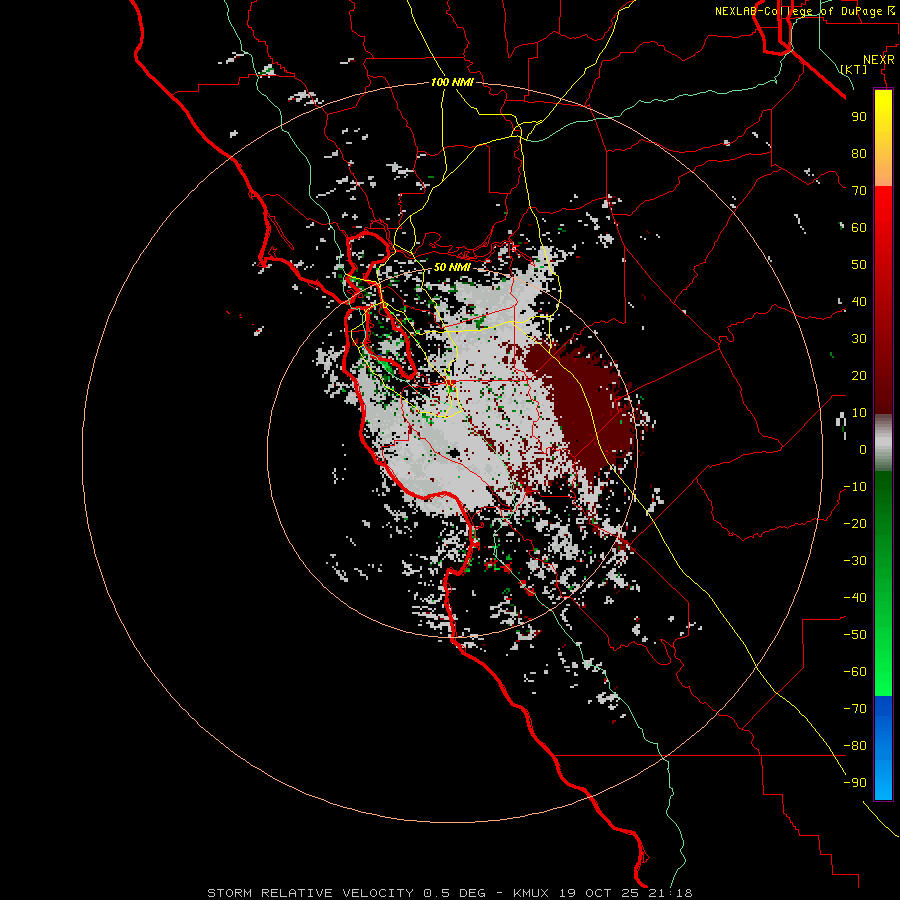Image resolution: width=900 pixels, height=900 pixels.
Task: Click the 100 NMI range ring label
Action: point(452,82)
